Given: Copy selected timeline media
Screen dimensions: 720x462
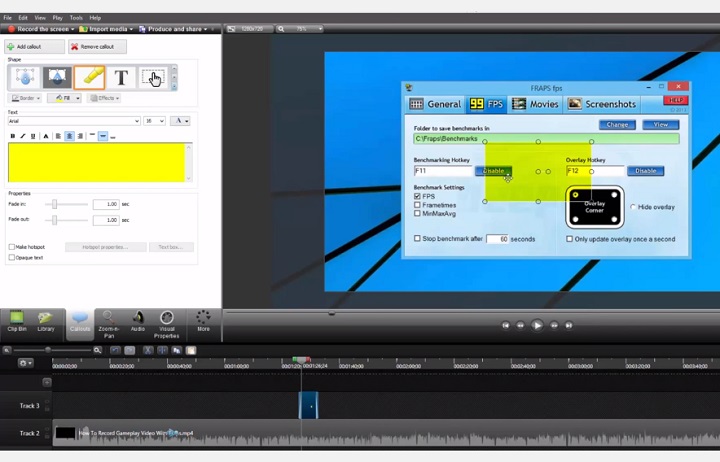Looking at the screenshot, I should click(177, 350).
